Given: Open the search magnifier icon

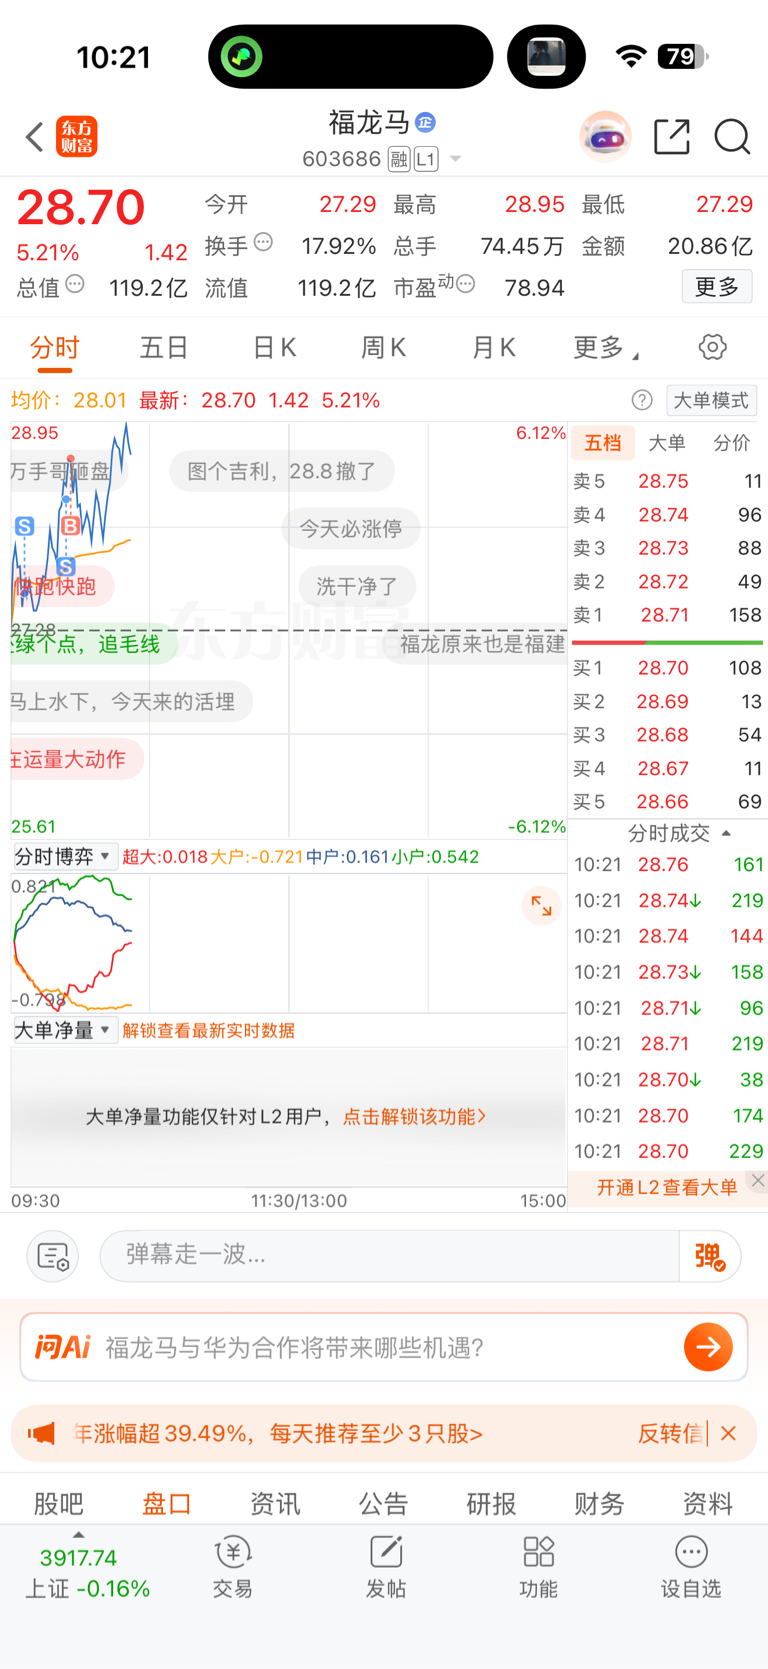Looking at the screenshot, I should point(732,137).
